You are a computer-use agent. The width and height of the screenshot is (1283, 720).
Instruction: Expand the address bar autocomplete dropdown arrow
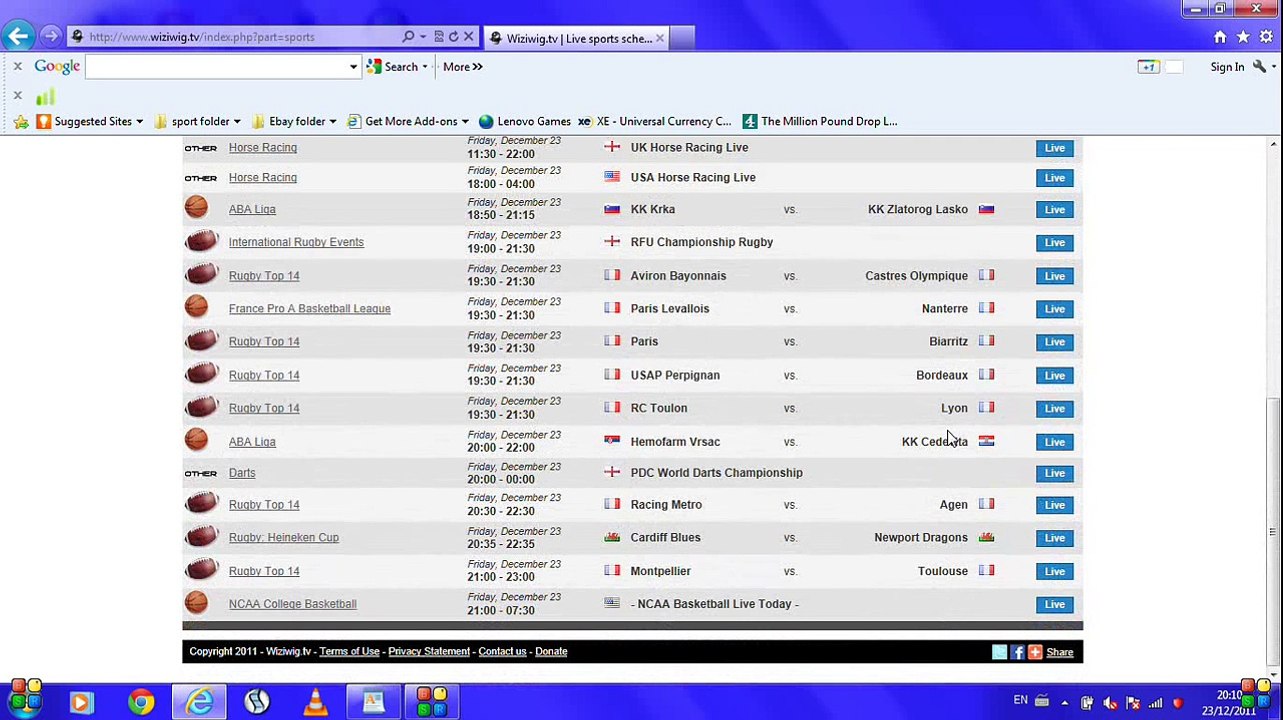[x=423, y=37]
